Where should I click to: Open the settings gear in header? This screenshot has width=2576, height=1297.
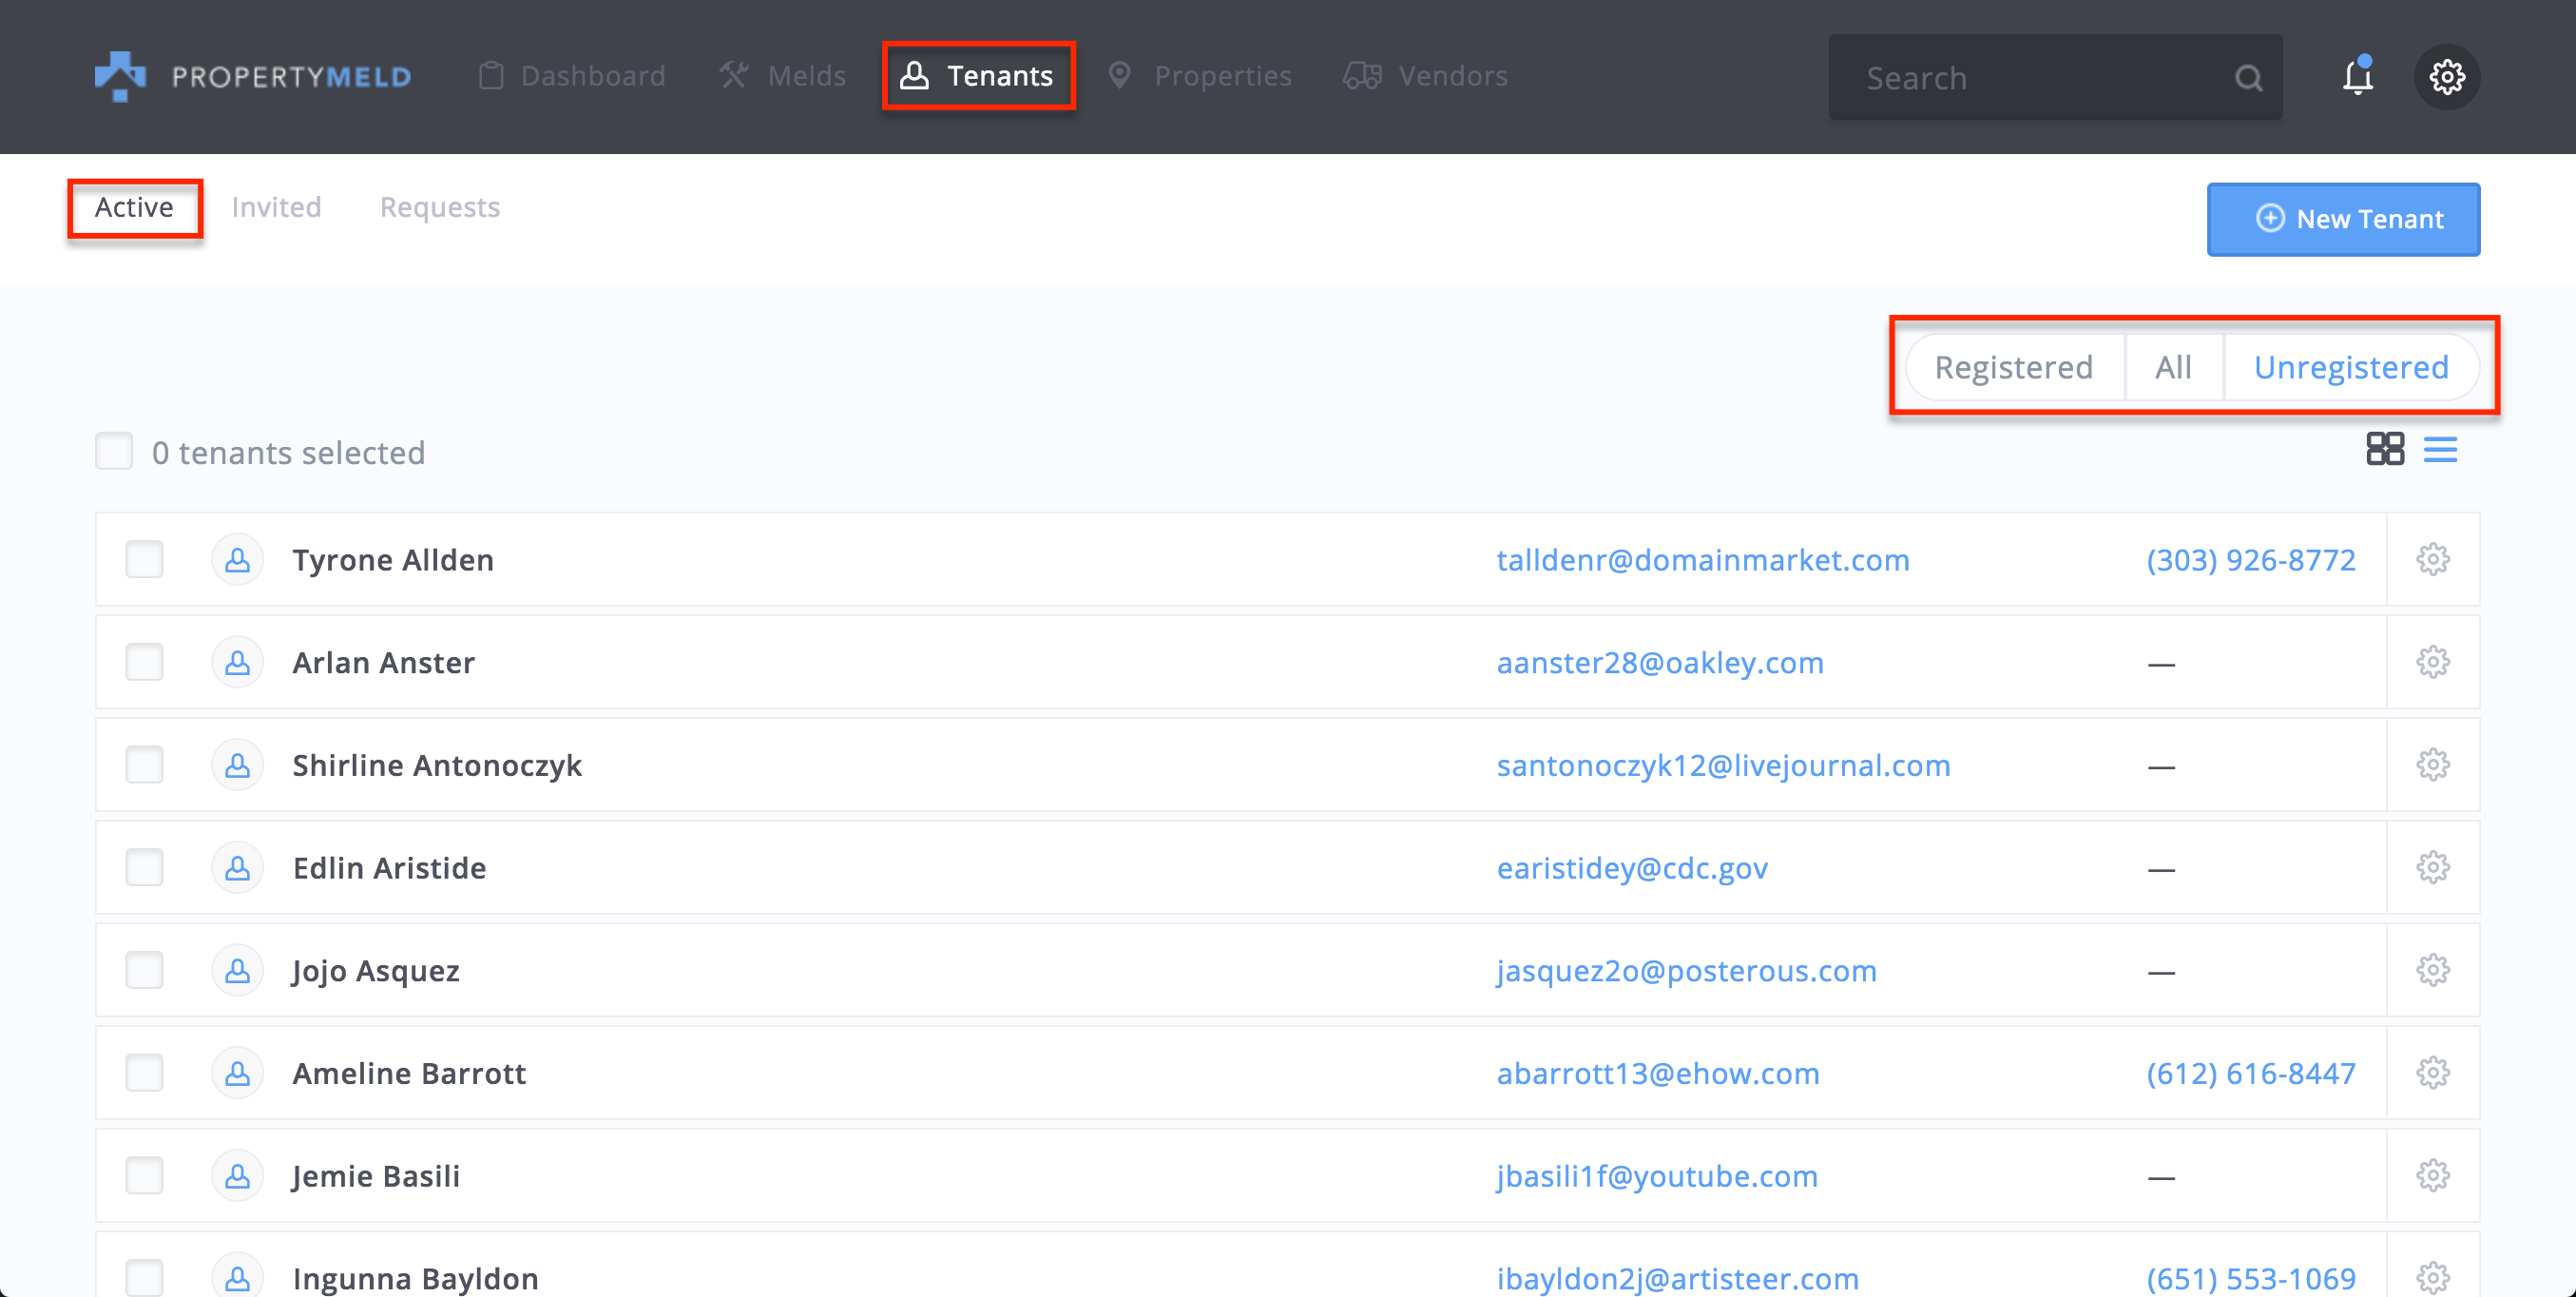coord(2446,77)
